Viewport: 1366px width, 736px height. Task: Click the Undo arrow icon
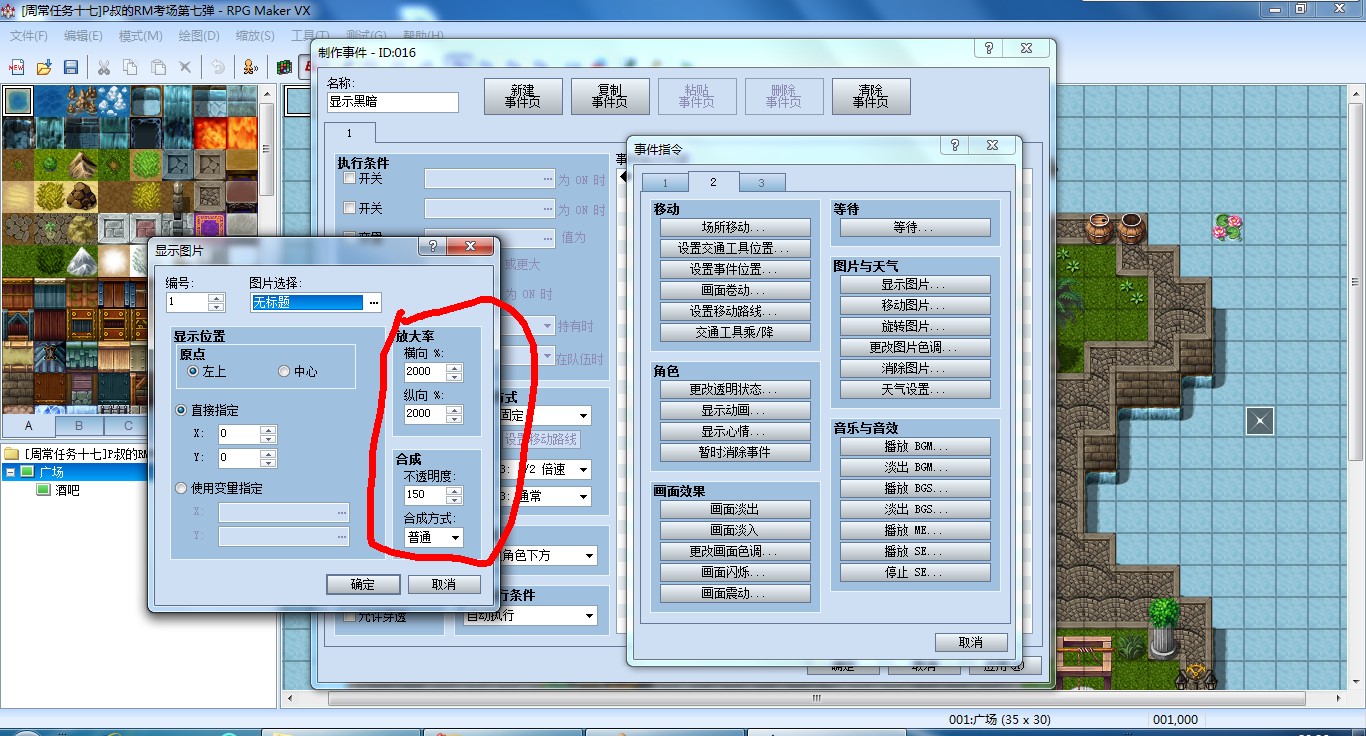pos(217,67)
